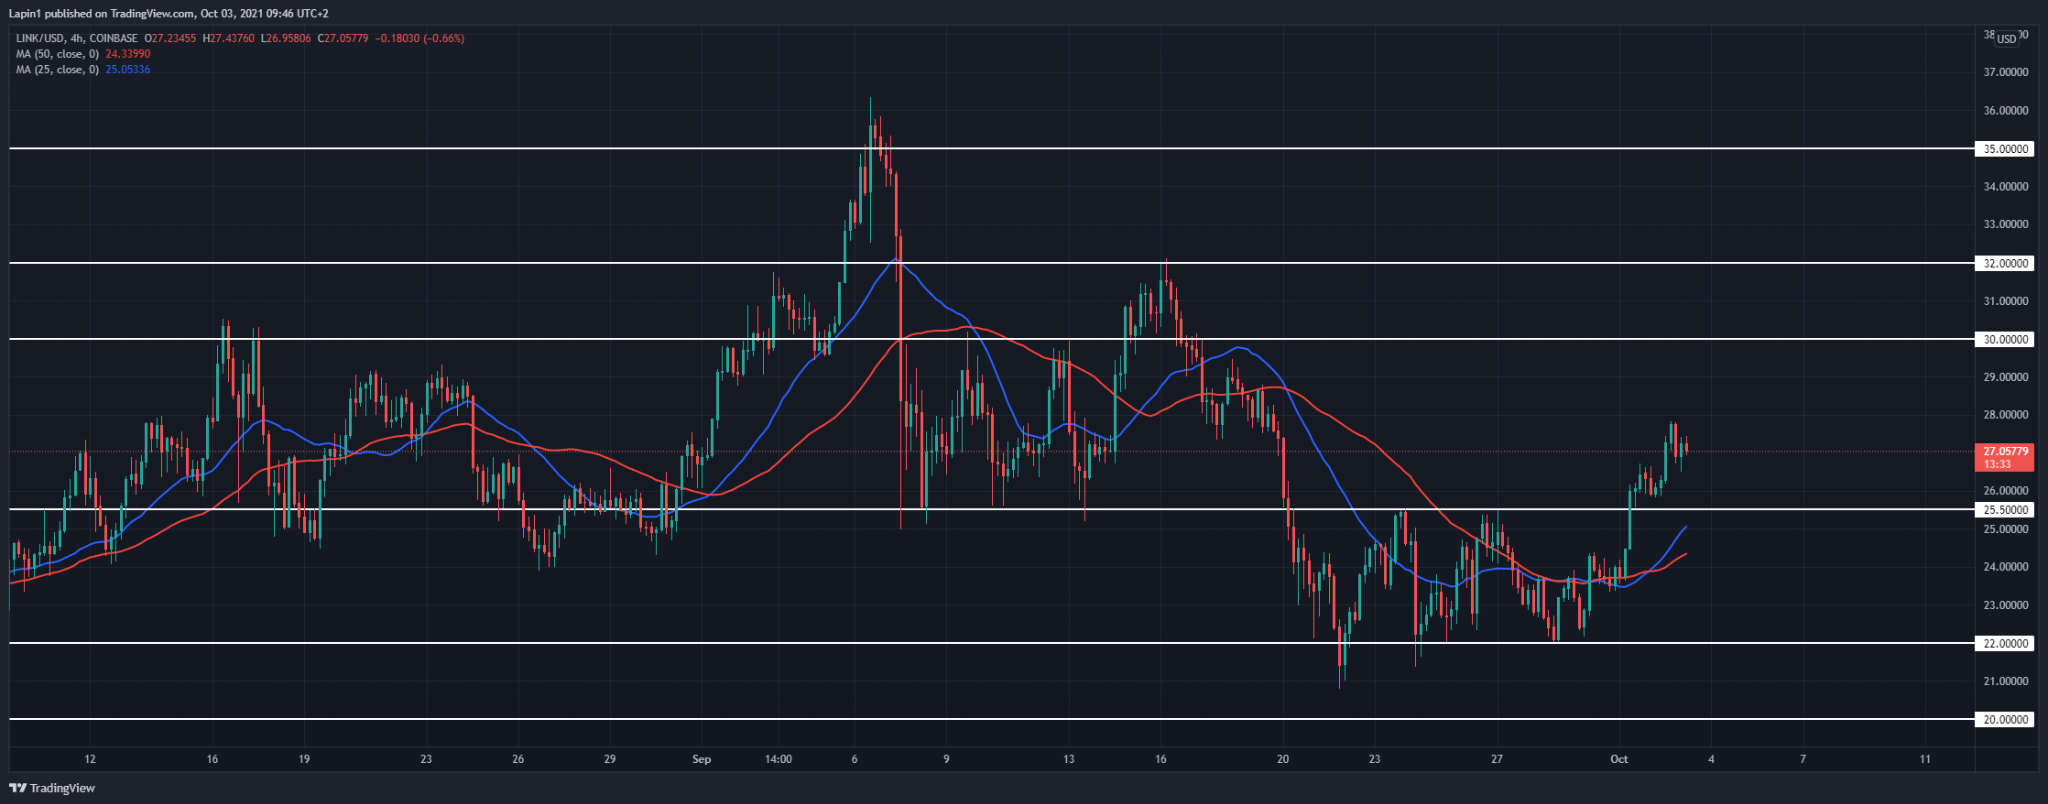Click the Sep label on time axis
2048x804 pixels.
pyautogui.click(x=702, y=760)
